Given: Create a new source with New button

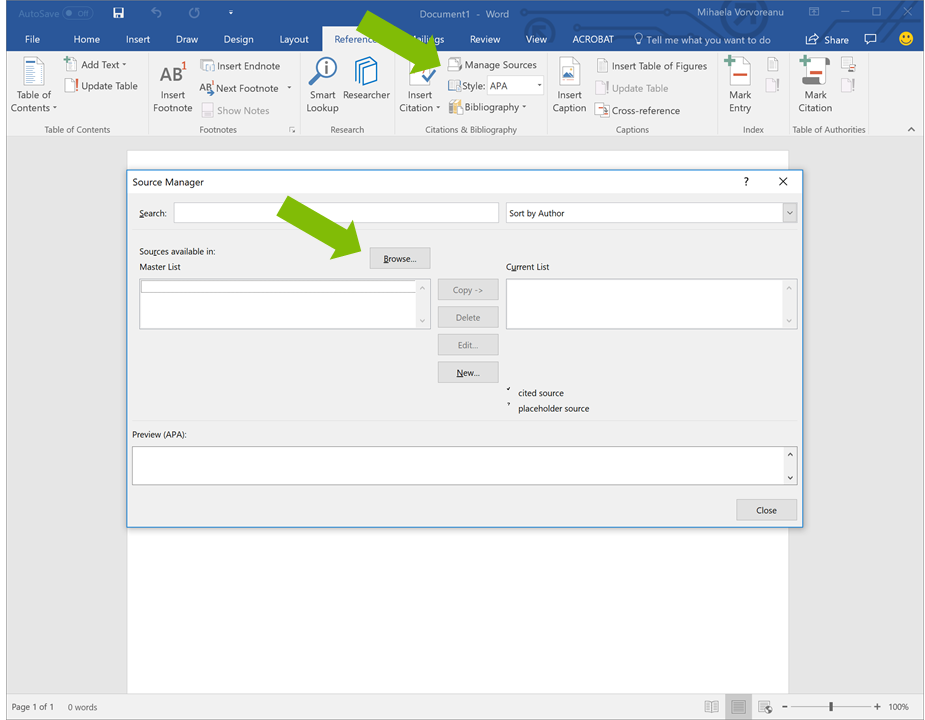Looking at the screenshot, I should [x=467, y=372].
